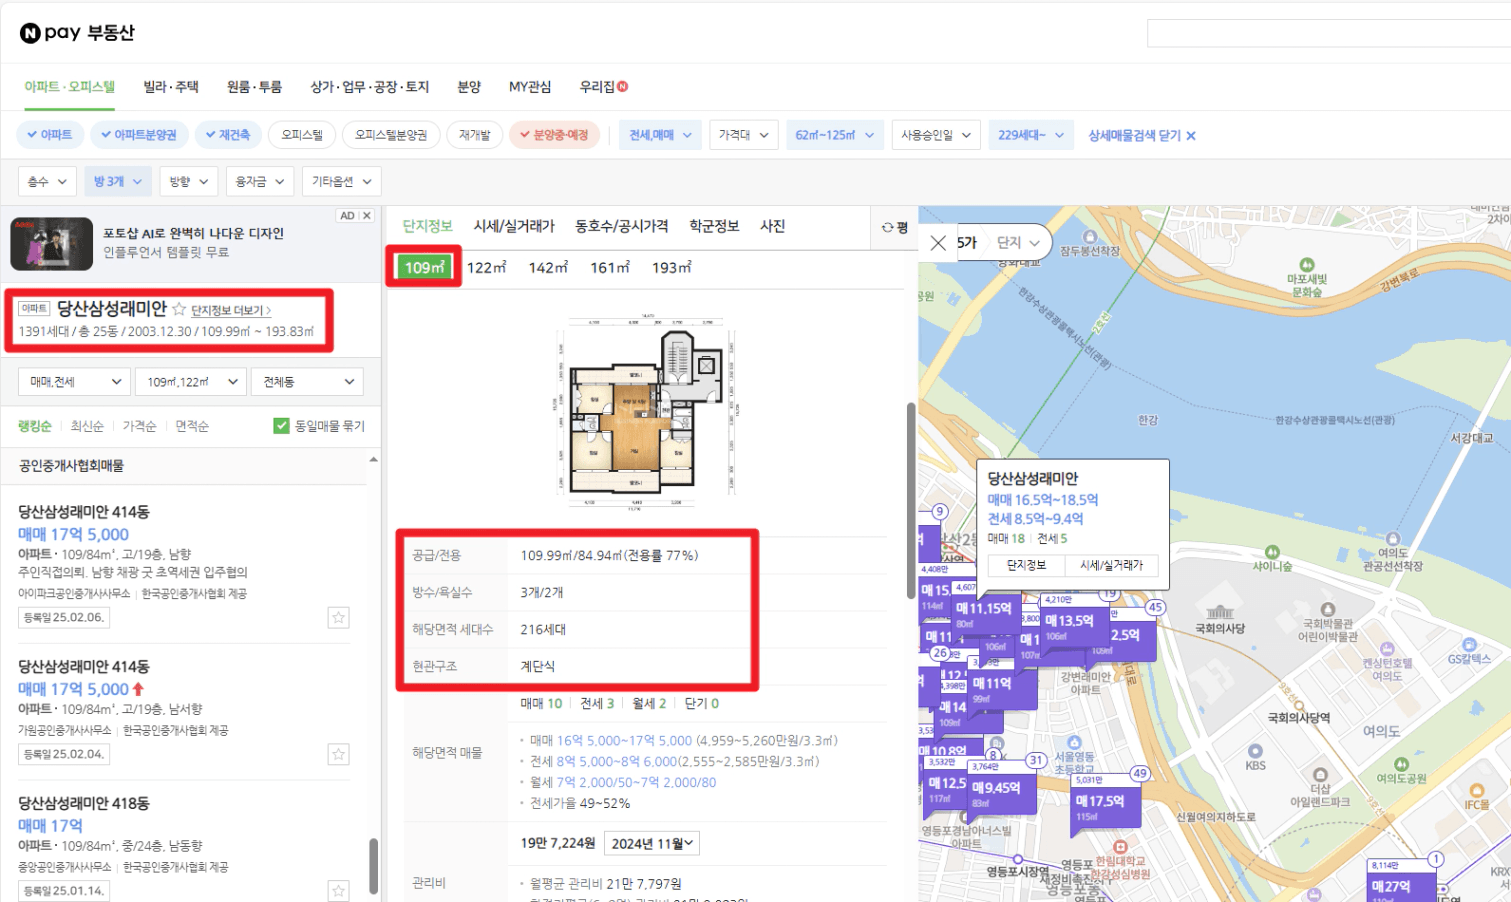This screenshot has height=902, width=1511.
Task: Open the 전체동 building select dropdown
Action: coord(308,381)
